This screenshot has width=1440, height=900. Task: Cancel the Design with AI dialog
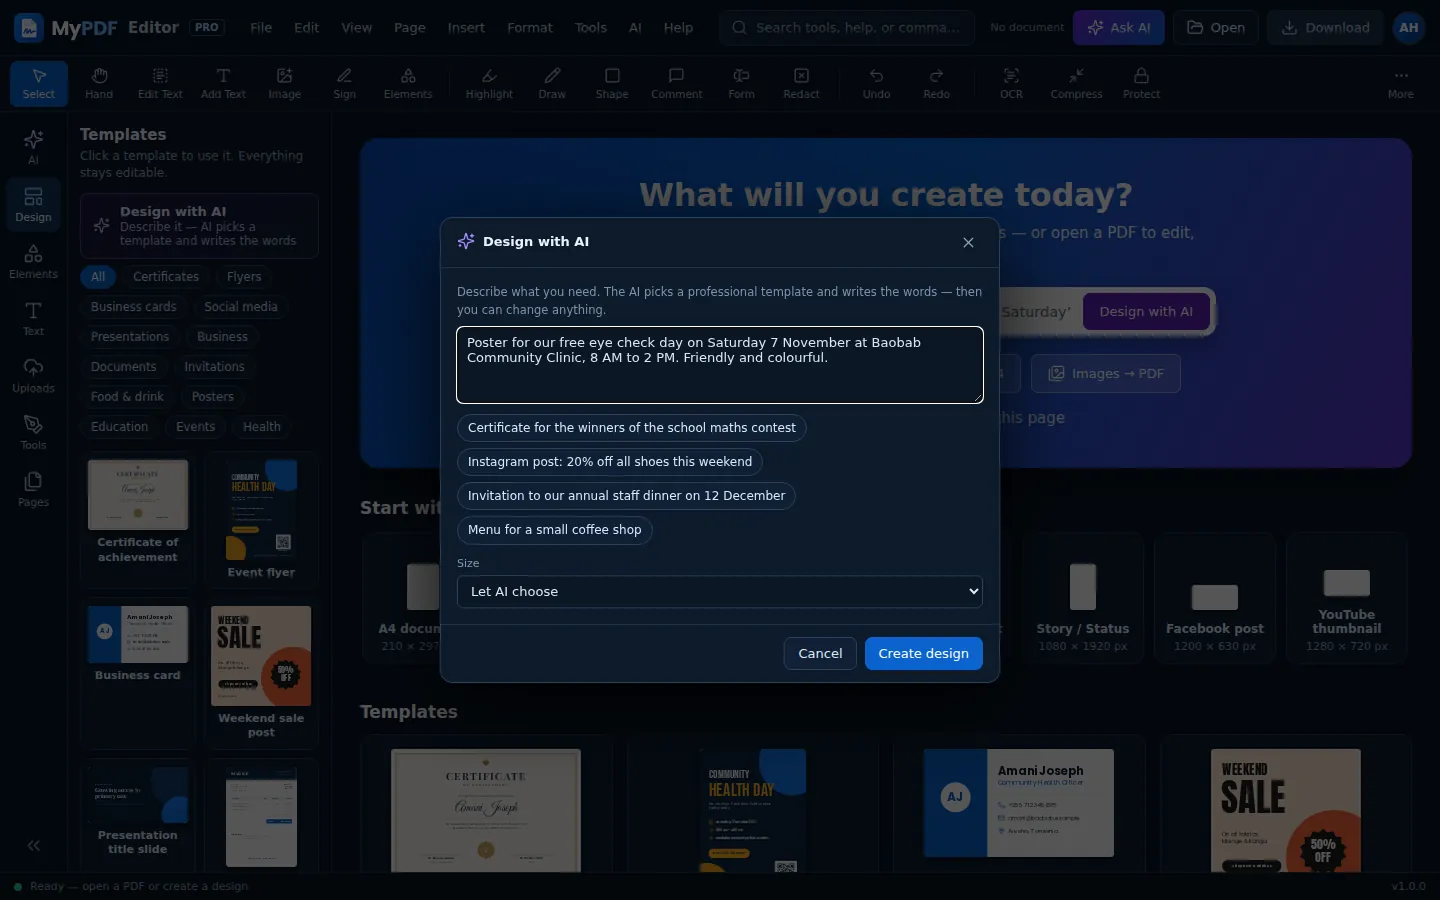pos(820,653)
